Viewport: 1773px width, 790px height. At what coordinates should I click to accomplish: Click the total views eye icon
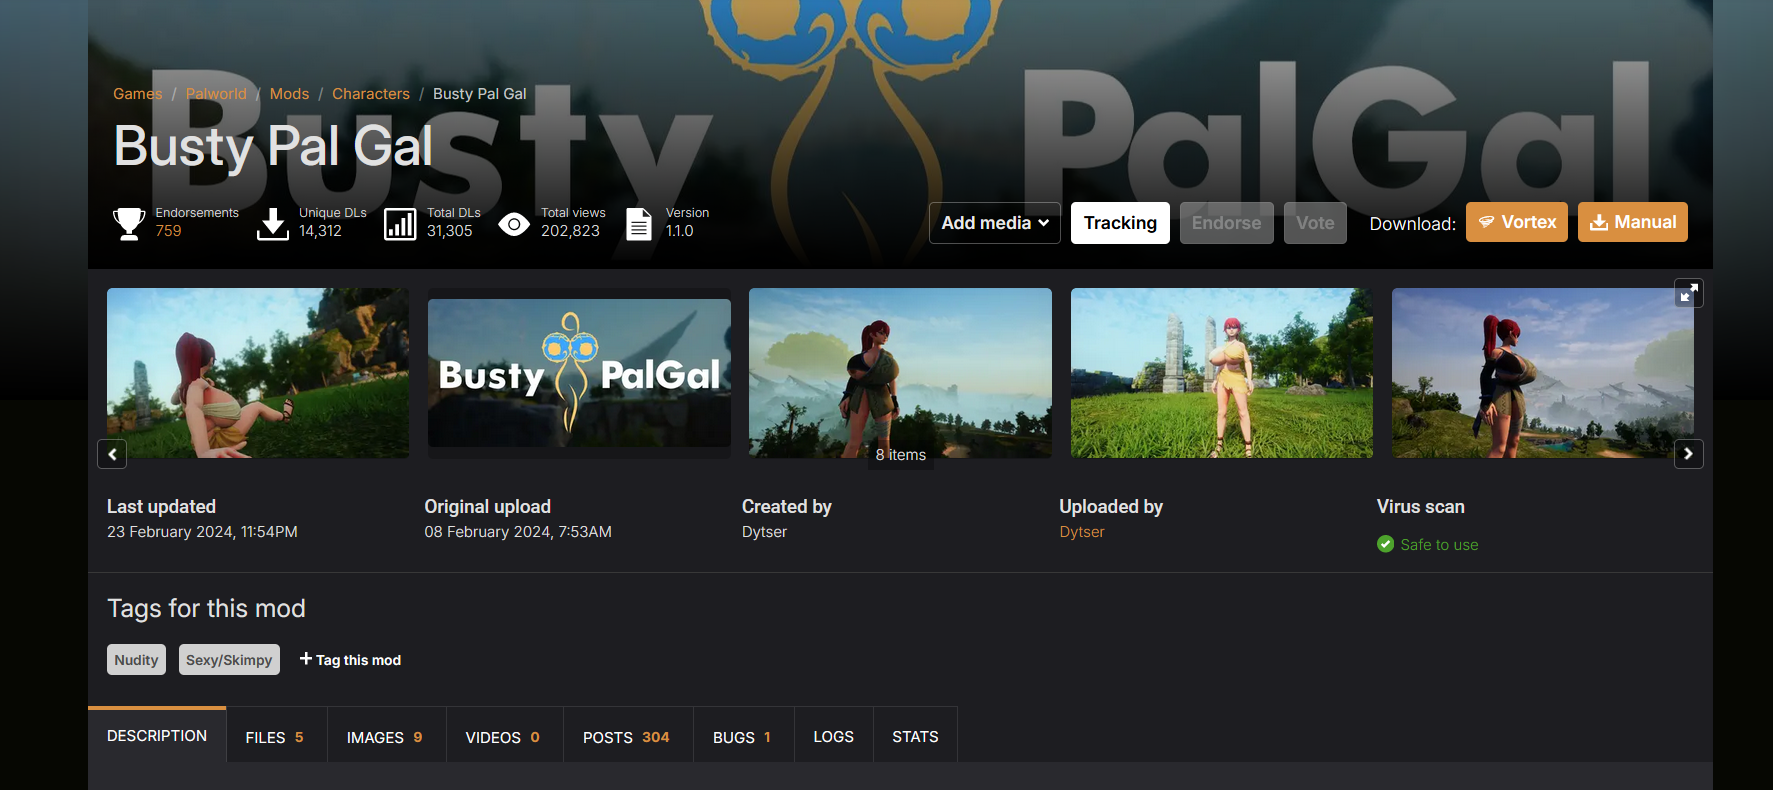(514, 224)
